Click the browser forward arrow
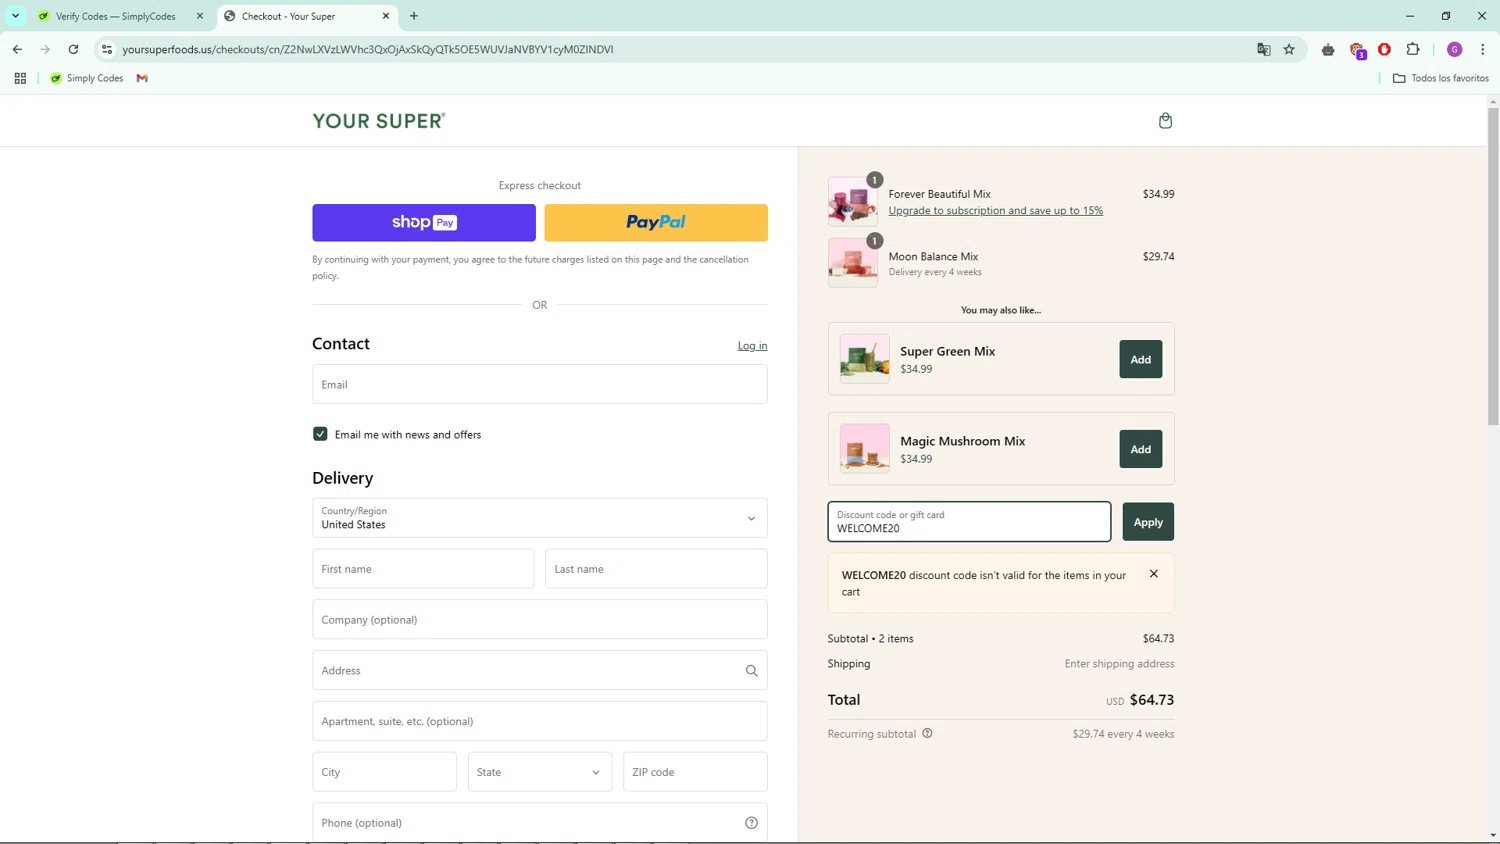The height and width of the screenshot is (844, 1500). (45, 49)
